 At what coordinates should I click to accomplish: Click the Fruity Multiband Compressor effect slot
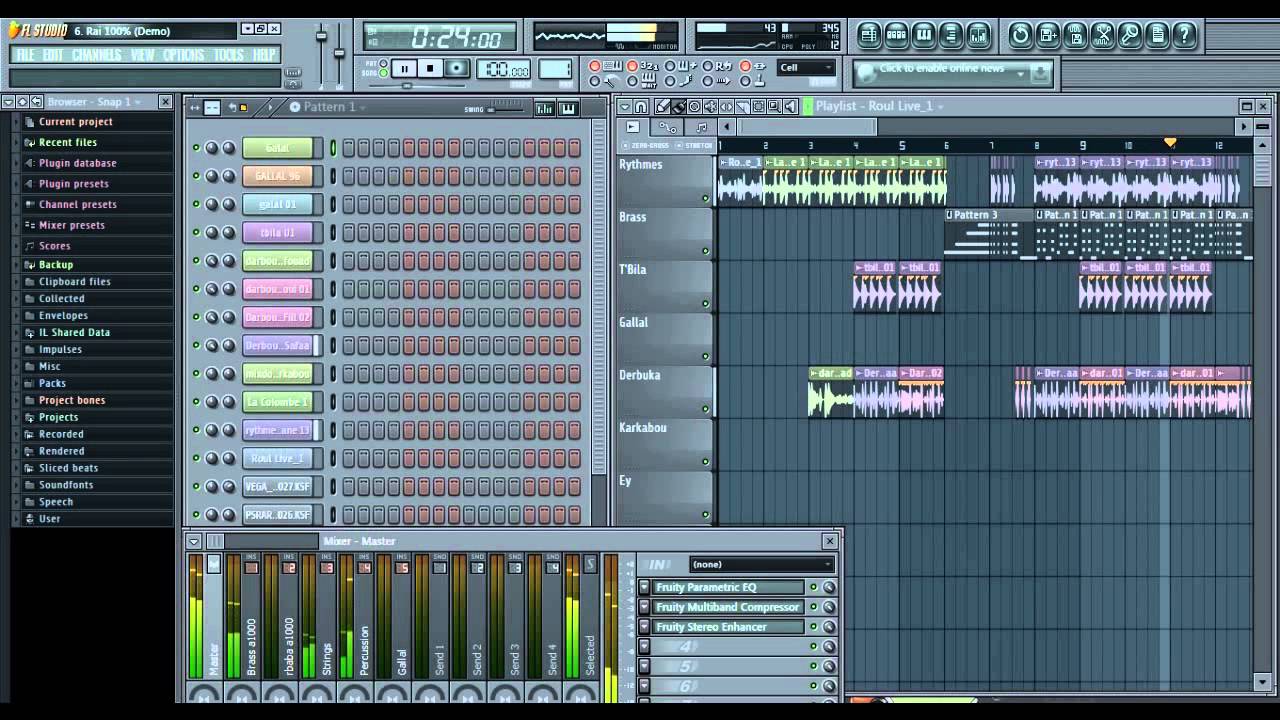(x=728, y=607)
